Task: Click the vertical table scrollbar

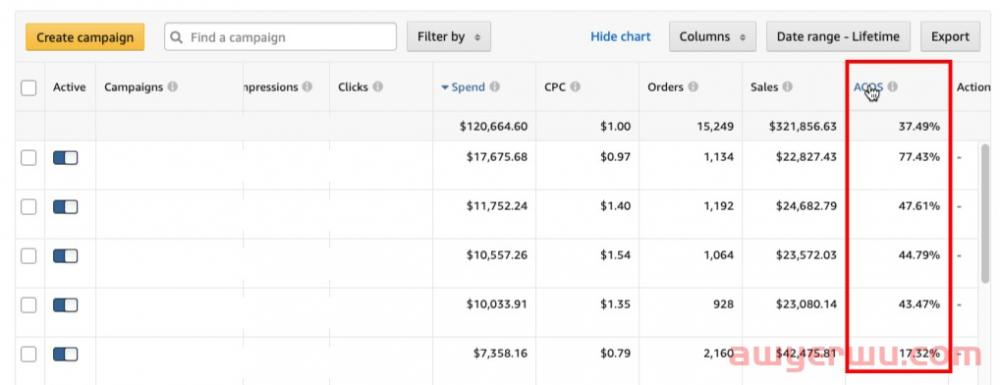Action: tap(985, 214)
